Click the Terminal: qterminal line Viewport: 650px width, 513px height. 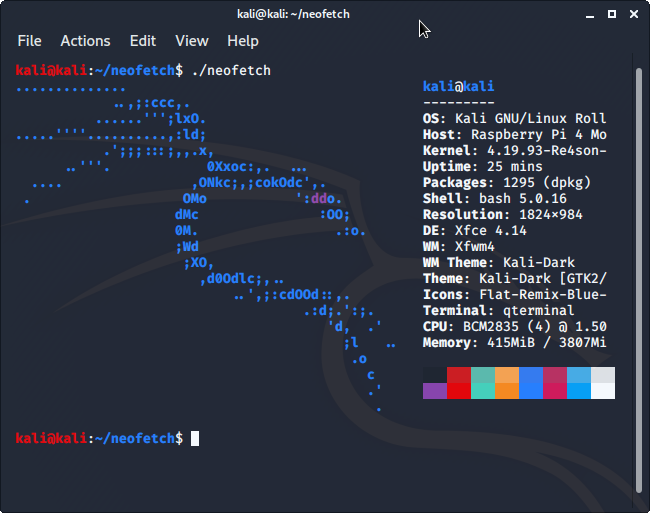point(499,310)
